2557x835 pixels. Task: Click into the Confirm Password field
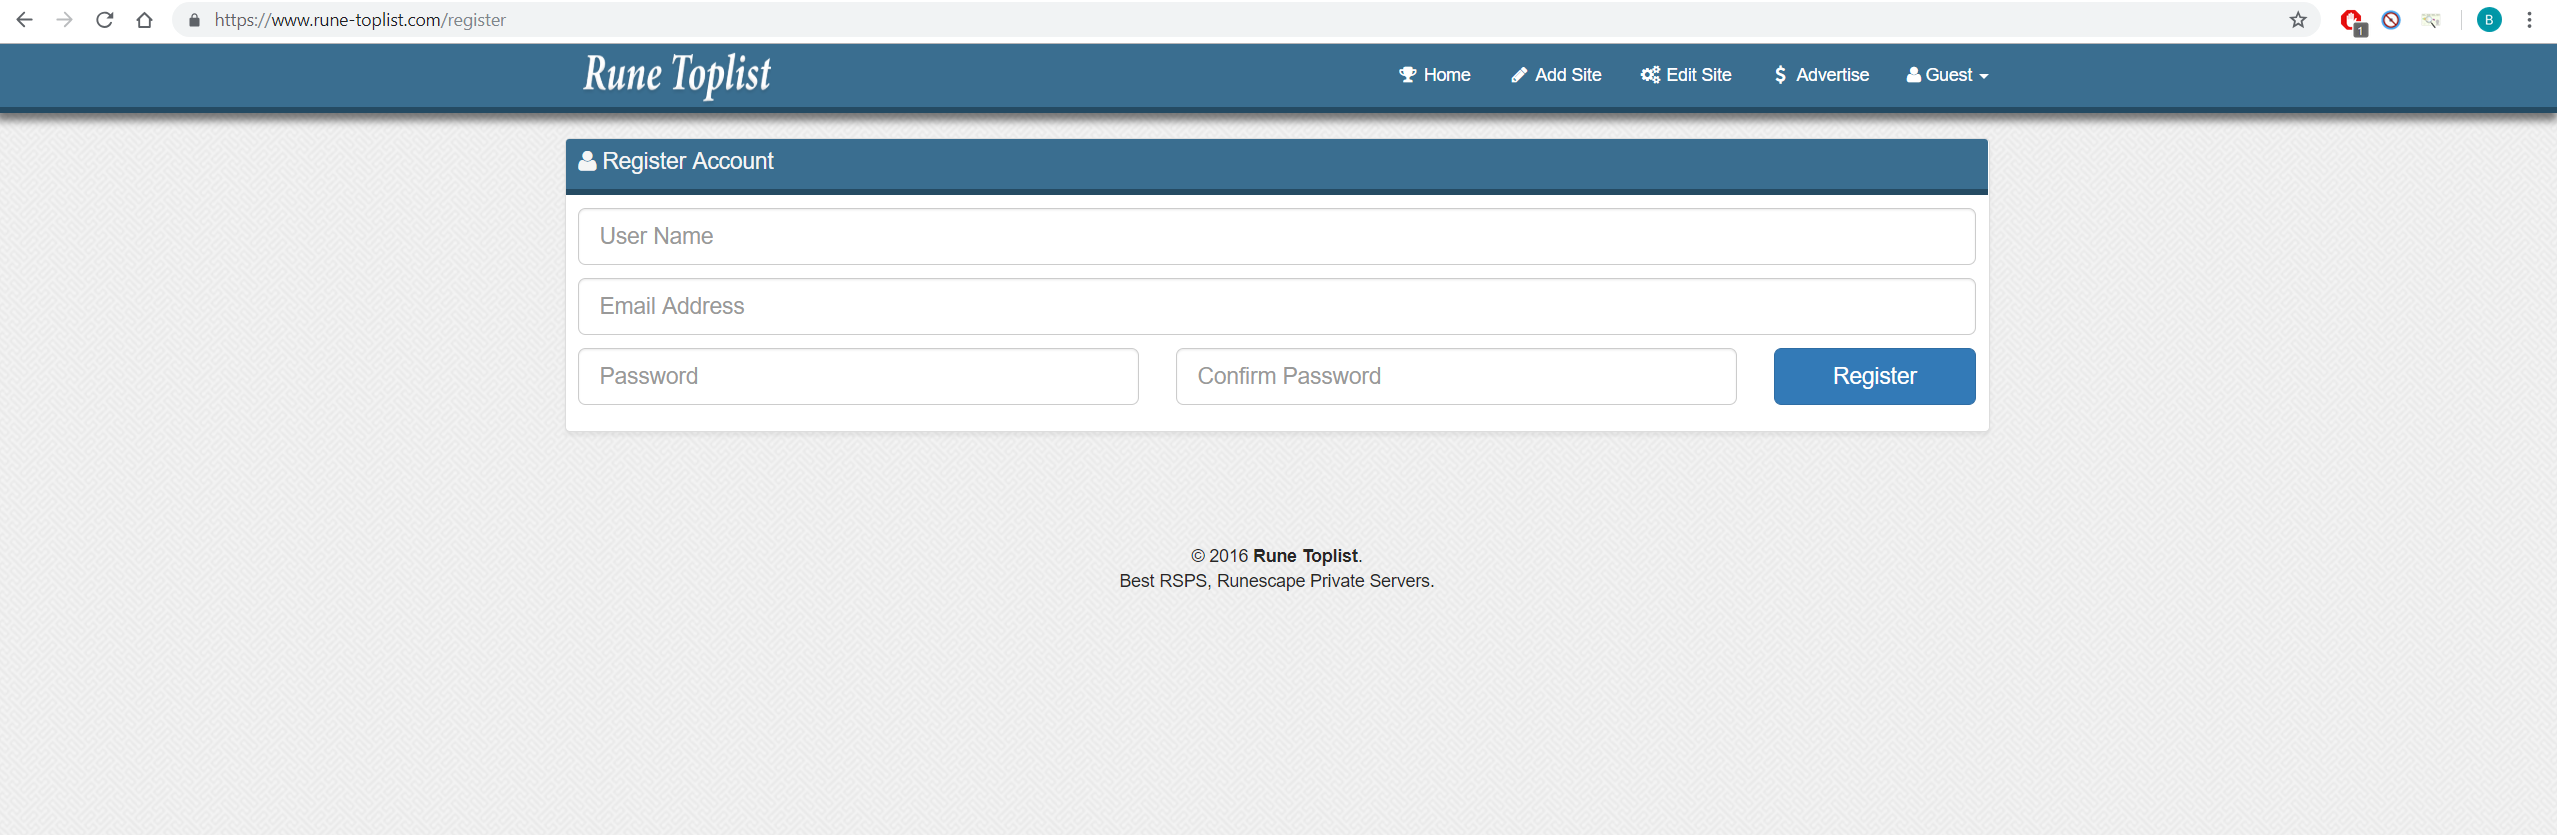[x=1456, y=376]
